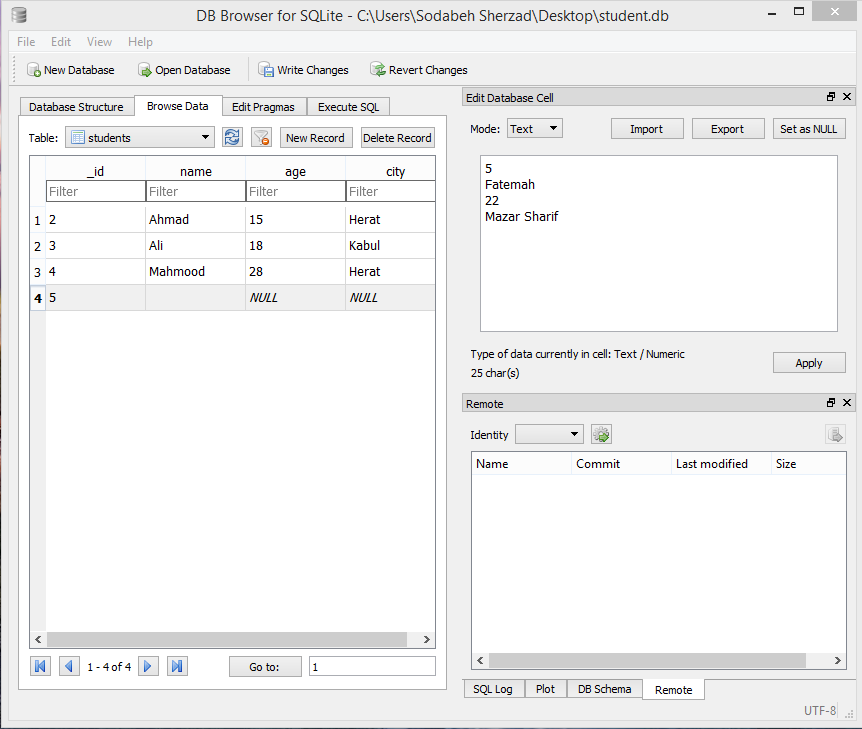Sort by the age column header
The image size is (862, 729).
click(x=296, y=171)
